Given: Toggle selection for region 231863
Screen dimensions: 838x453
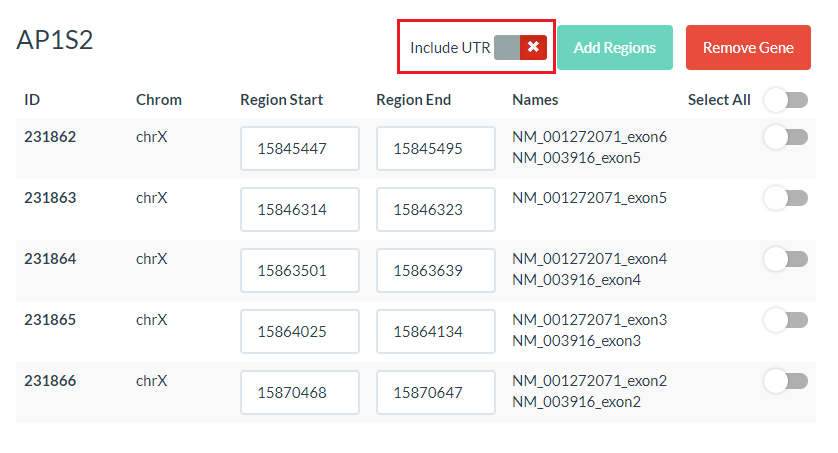Looking at the screenshot, I should (786, 198).
